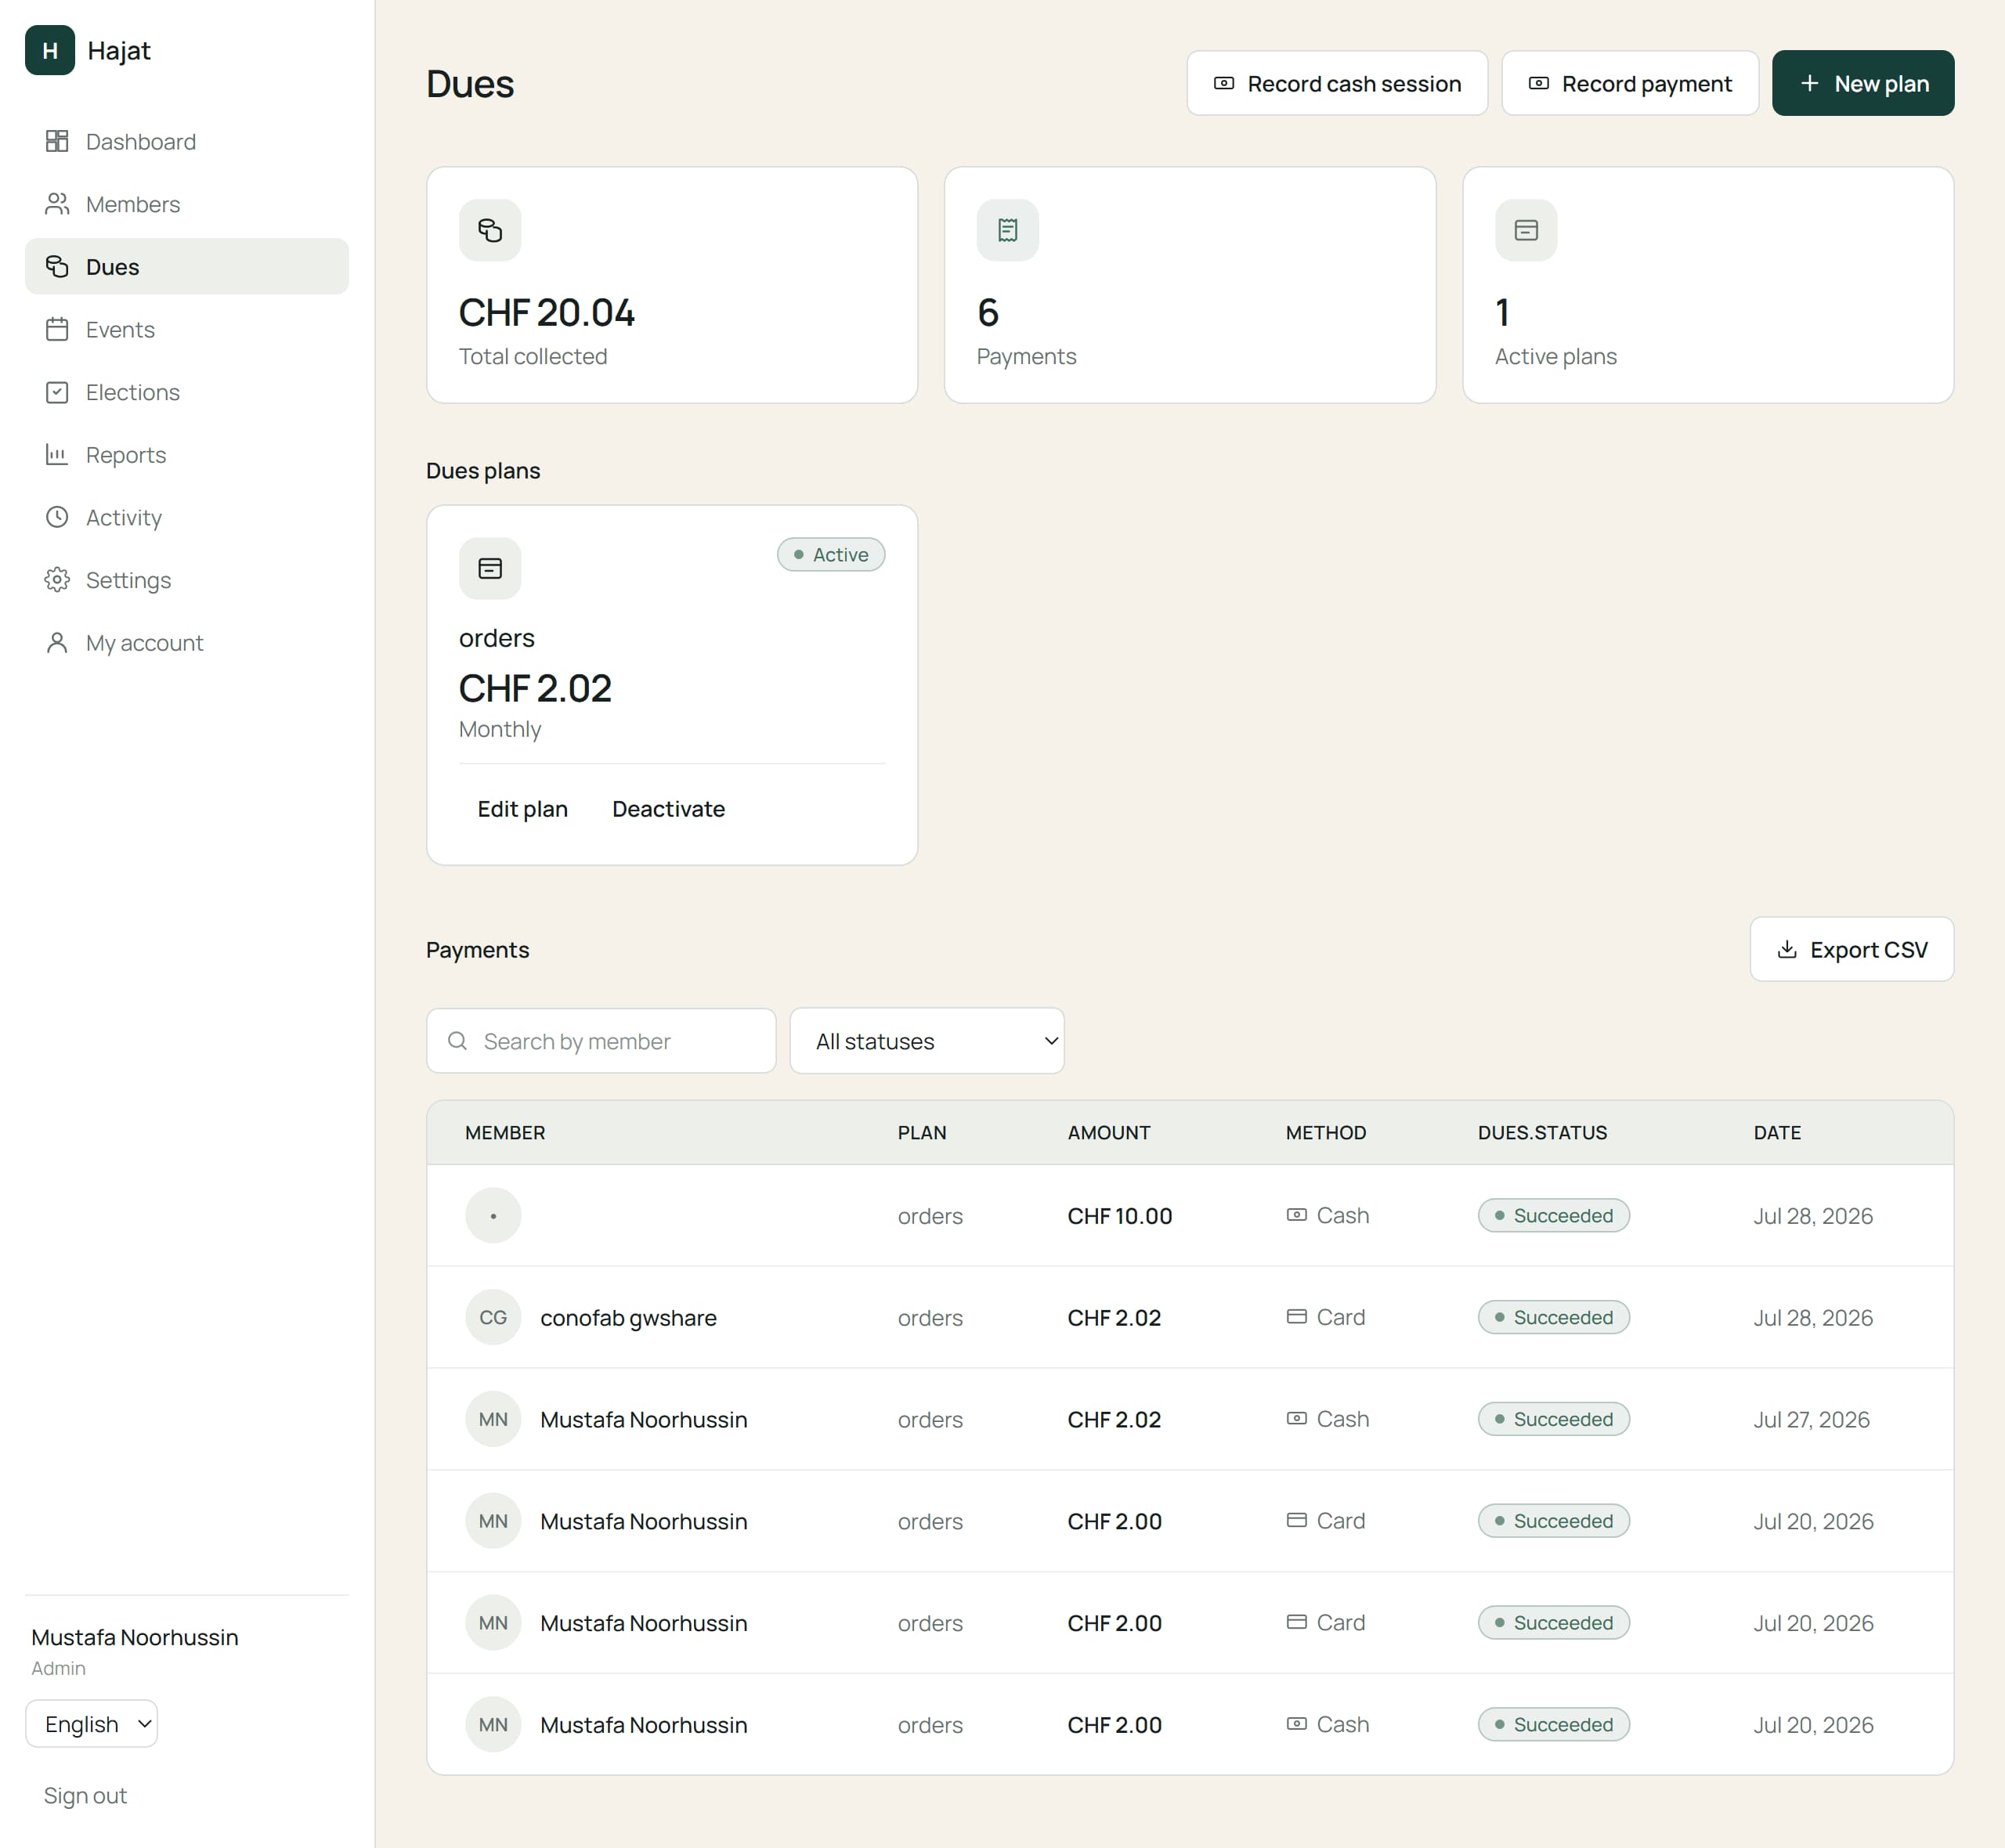2005x1848 pixels.
Task: Navigate to Events
Action: (187, 329)
